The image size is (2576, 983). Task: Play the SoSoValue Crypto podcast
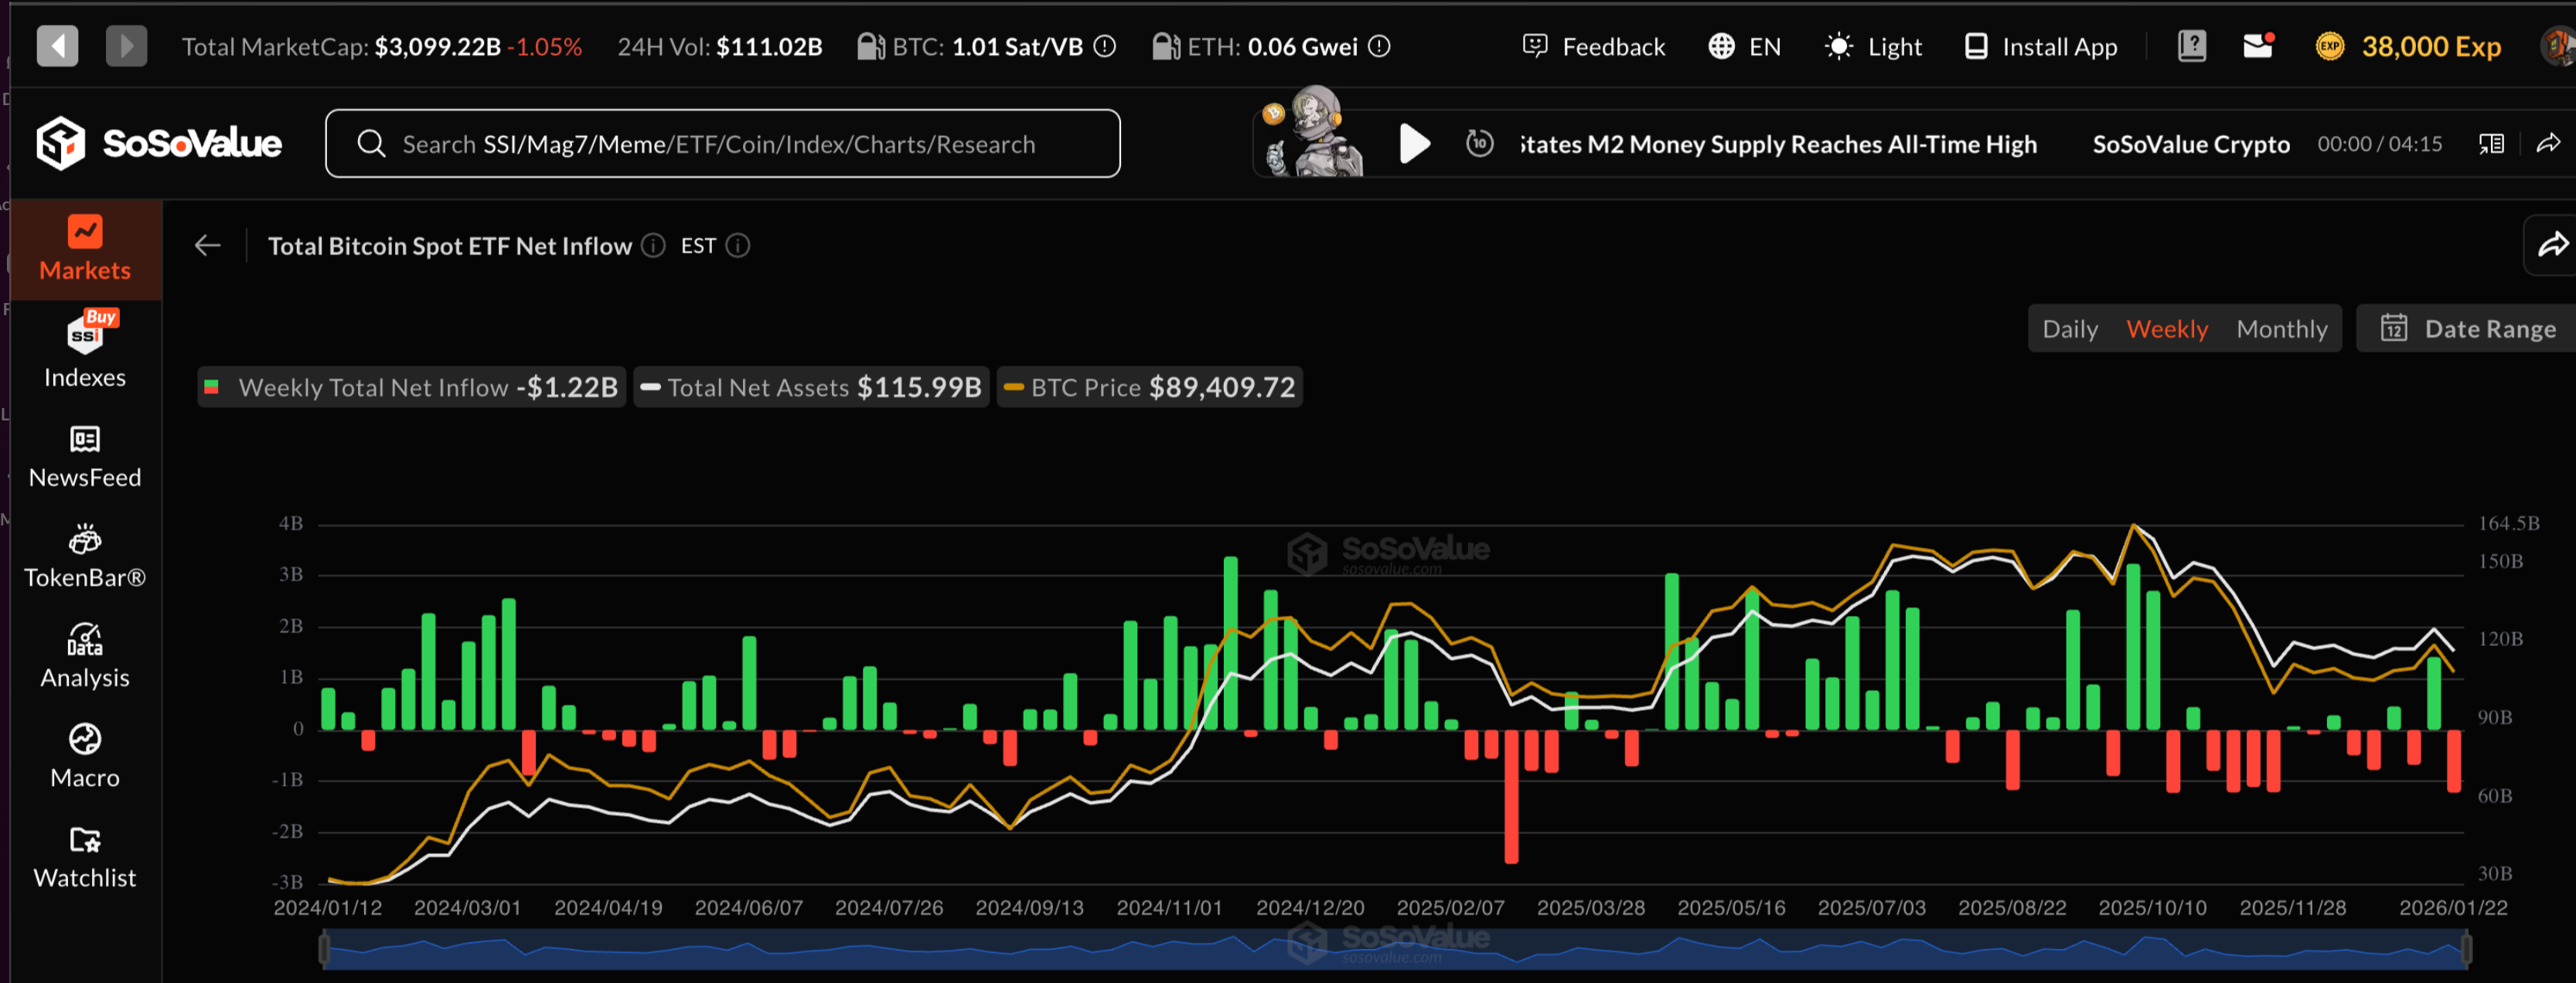point(1414,144)
